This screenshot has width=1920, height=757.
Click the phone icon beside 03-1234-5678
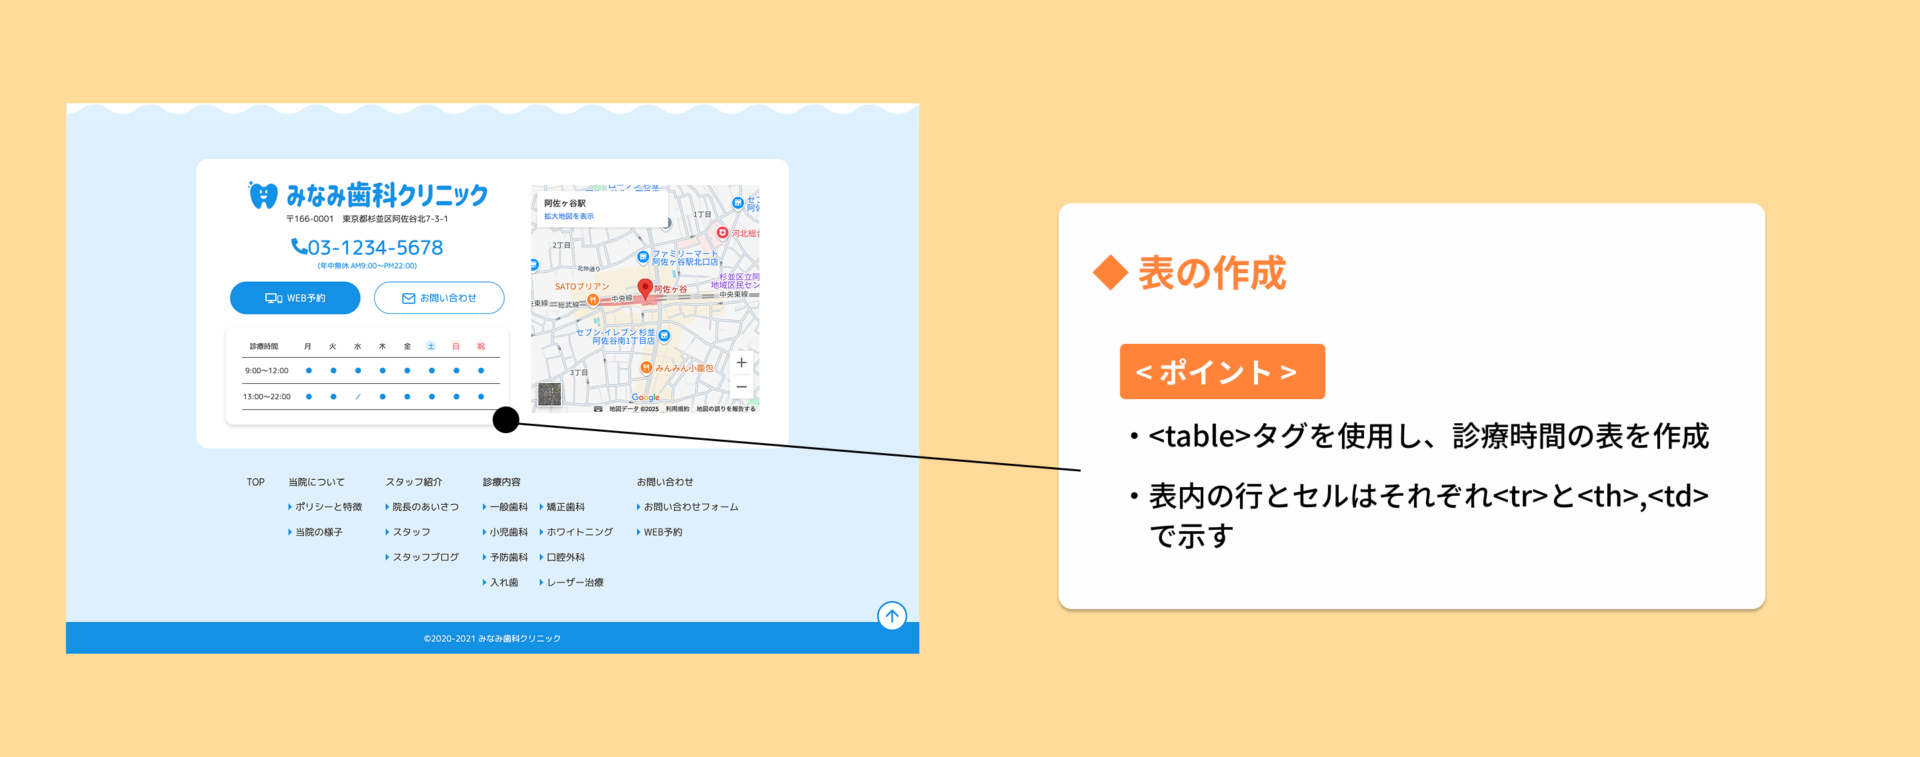point(298,246)
